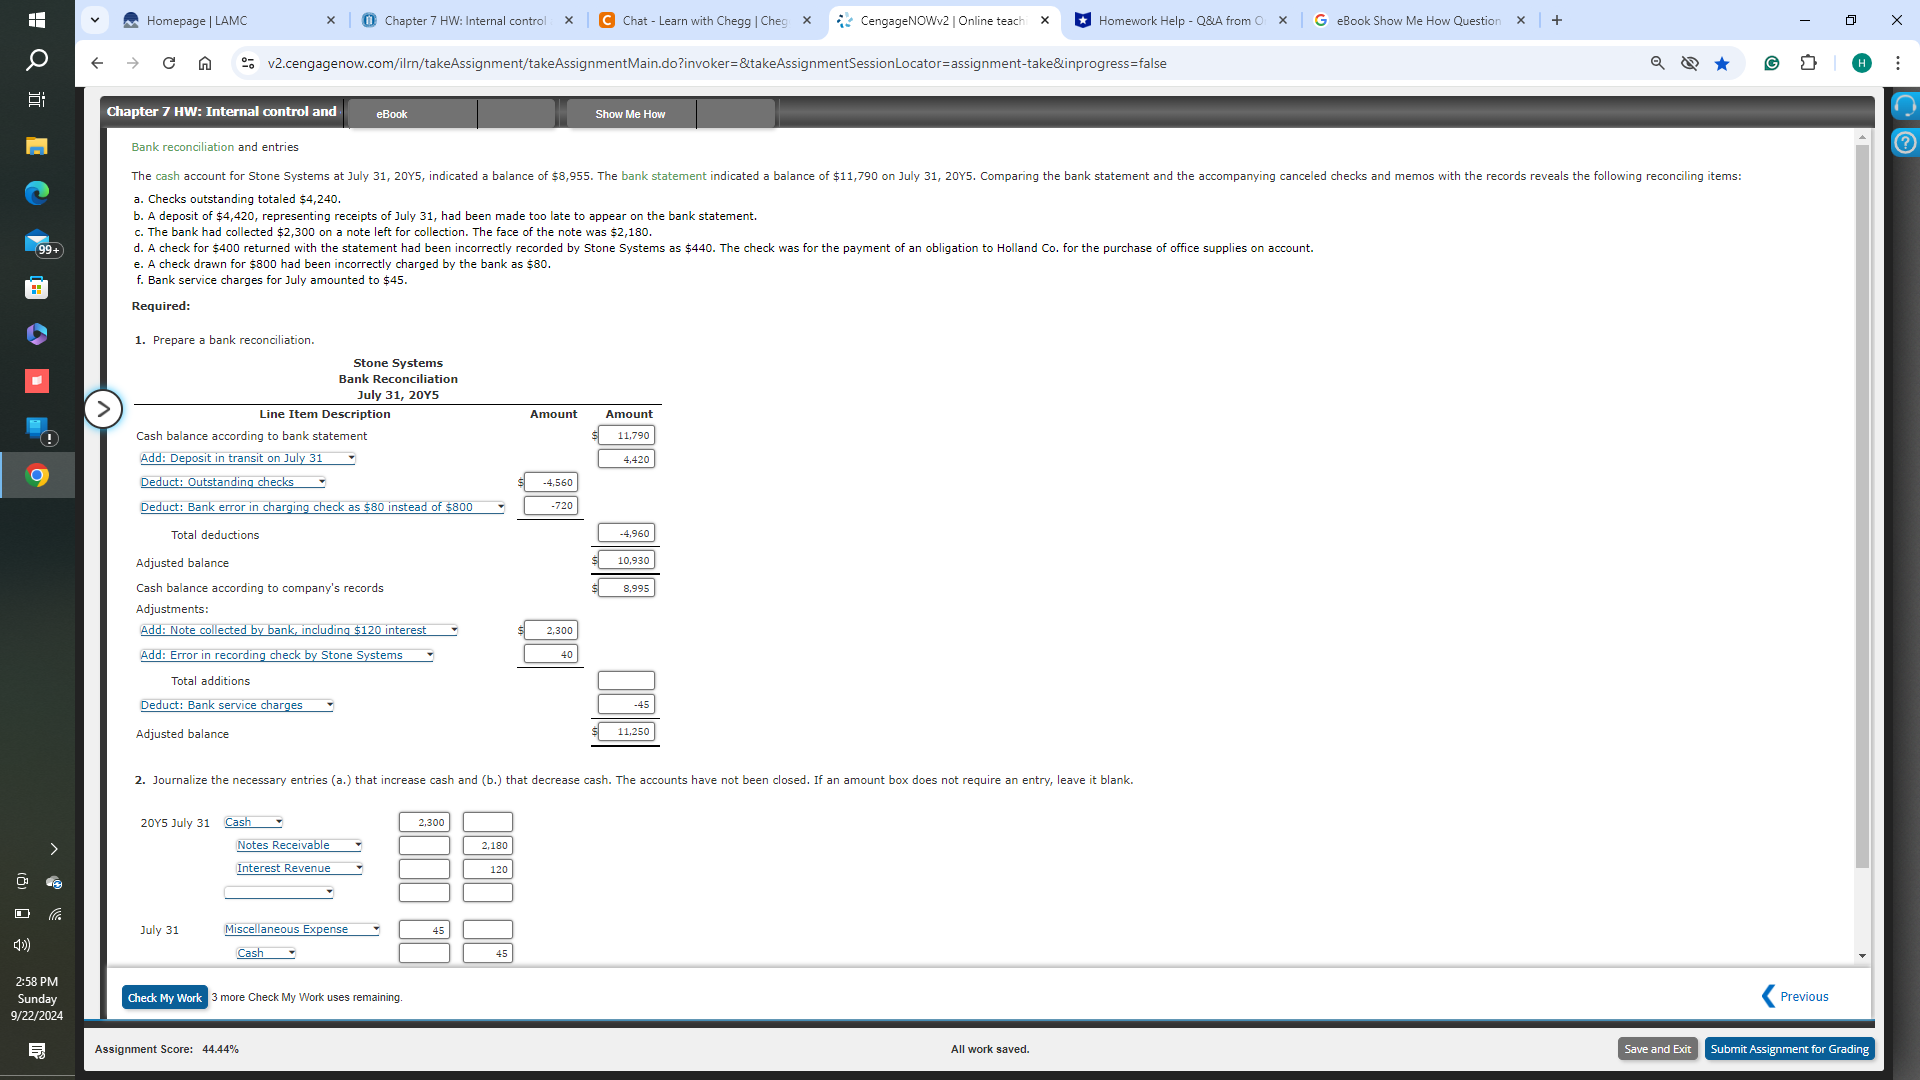Viewport: 1920px width, 1080px height.
Task: Open the 'Deduct: Bank service charges' dropdown
Action: click(x=237, y=705)
